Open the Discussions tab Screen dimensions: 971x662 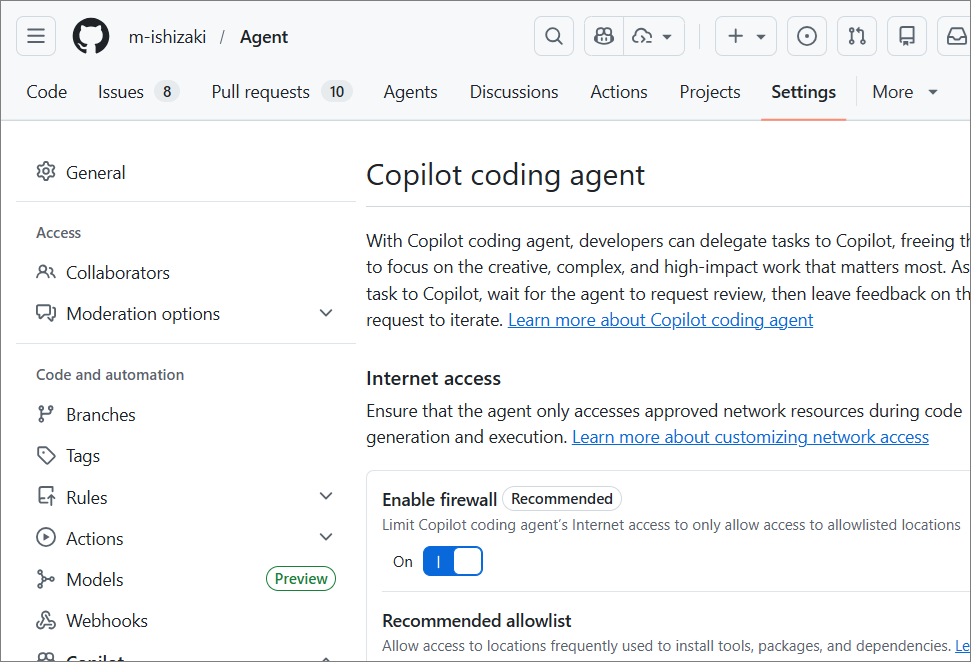(514, 92)
